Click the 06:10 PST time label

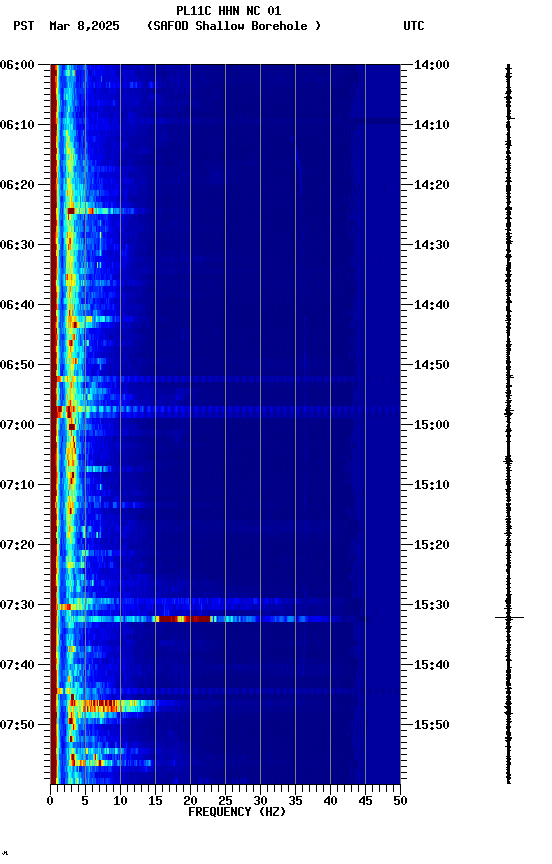tap(17, 125)
